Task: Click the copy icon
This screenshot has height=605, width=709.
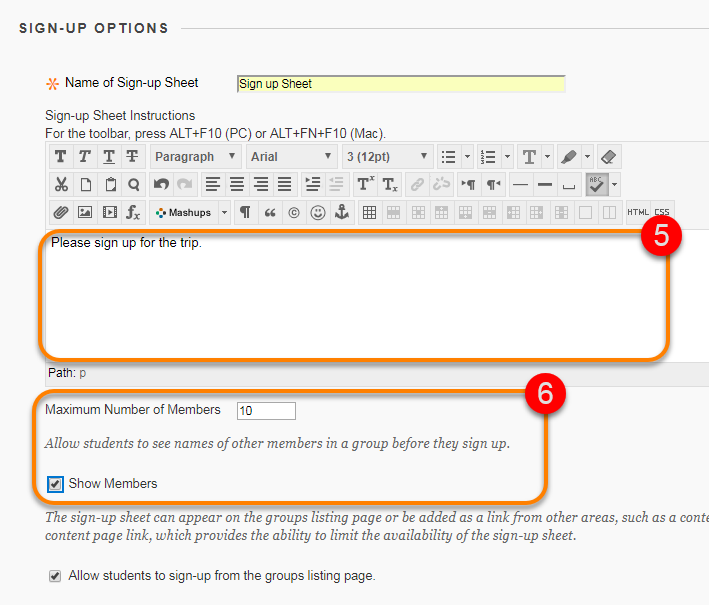Action: pos(85,184)
